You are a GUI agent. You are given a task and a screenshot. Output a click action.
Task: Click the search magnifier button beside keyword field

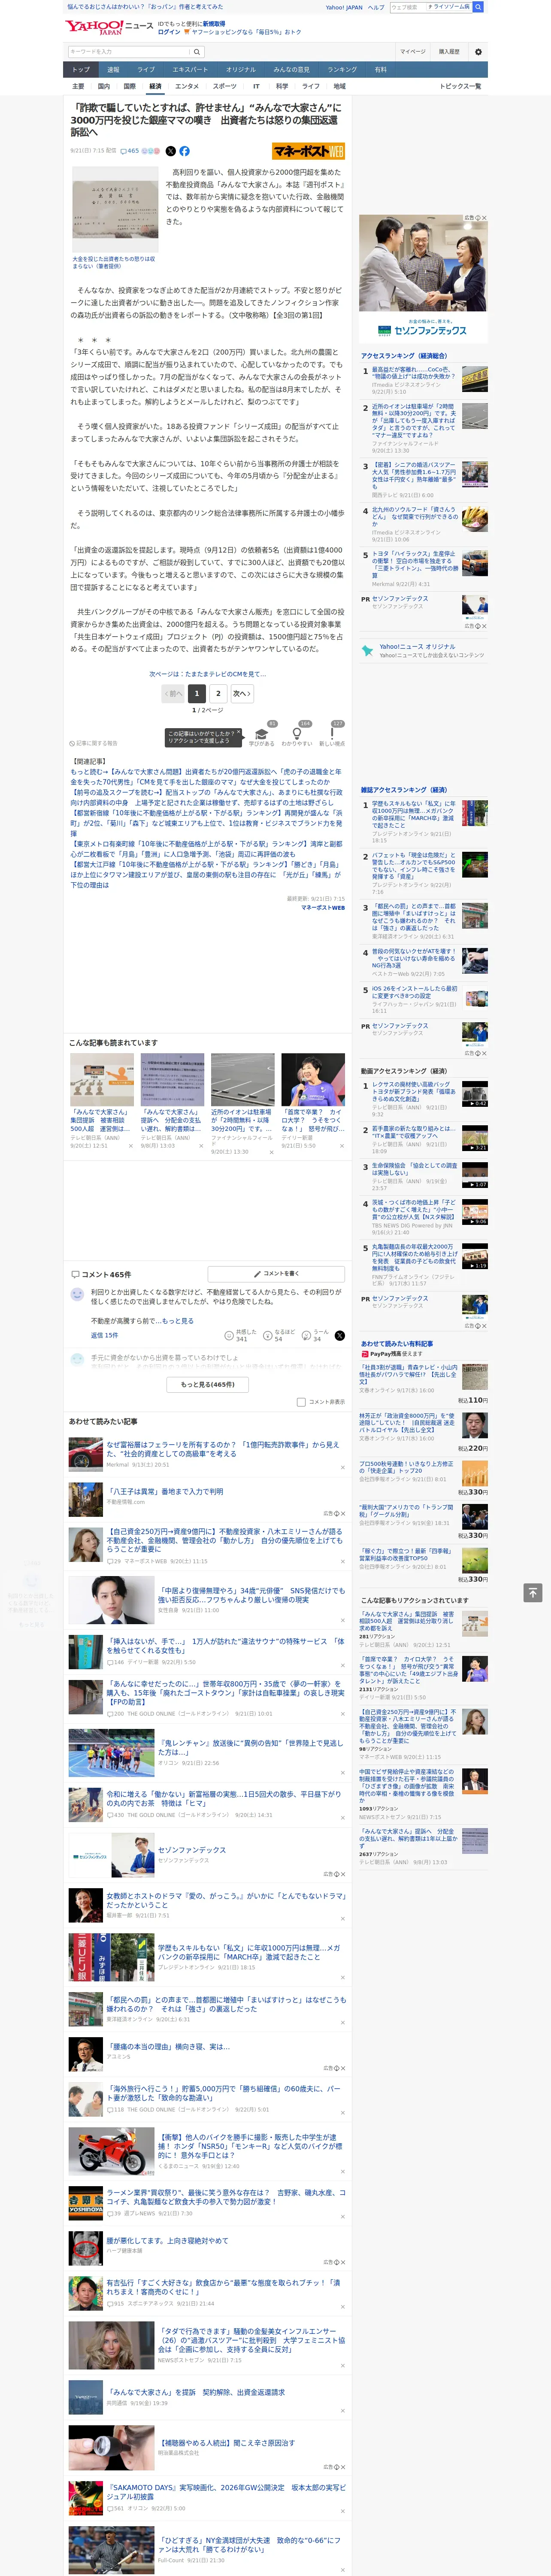click(196, 52)
